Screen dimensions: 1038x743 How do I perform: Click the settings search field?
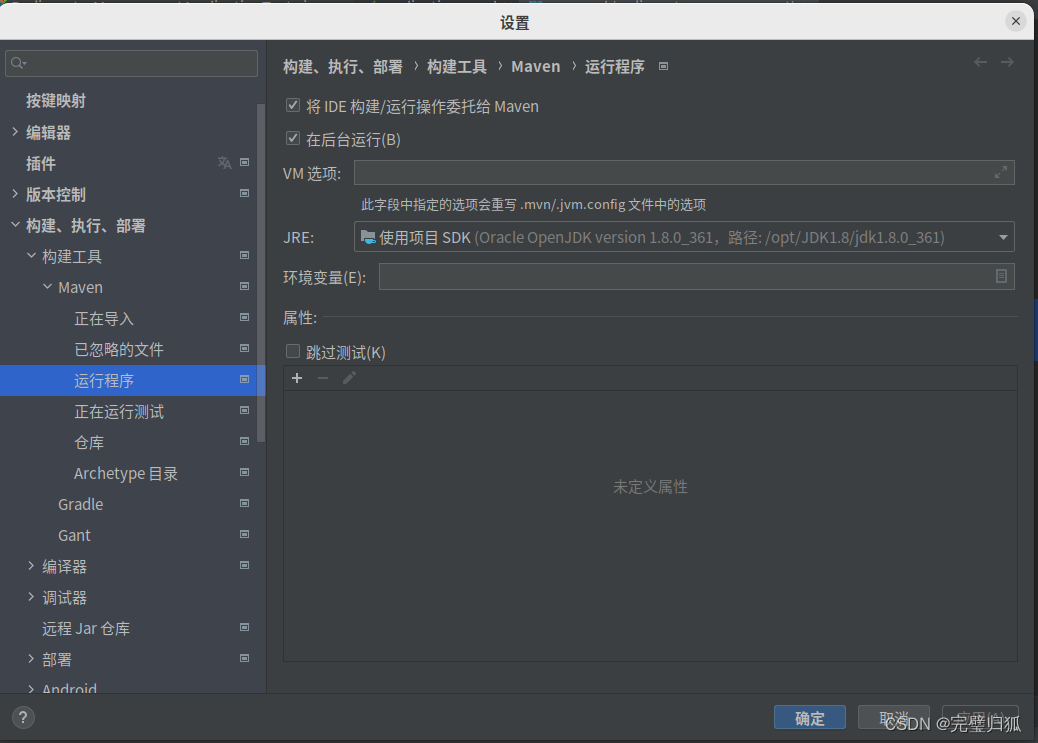tap(131, 63)
